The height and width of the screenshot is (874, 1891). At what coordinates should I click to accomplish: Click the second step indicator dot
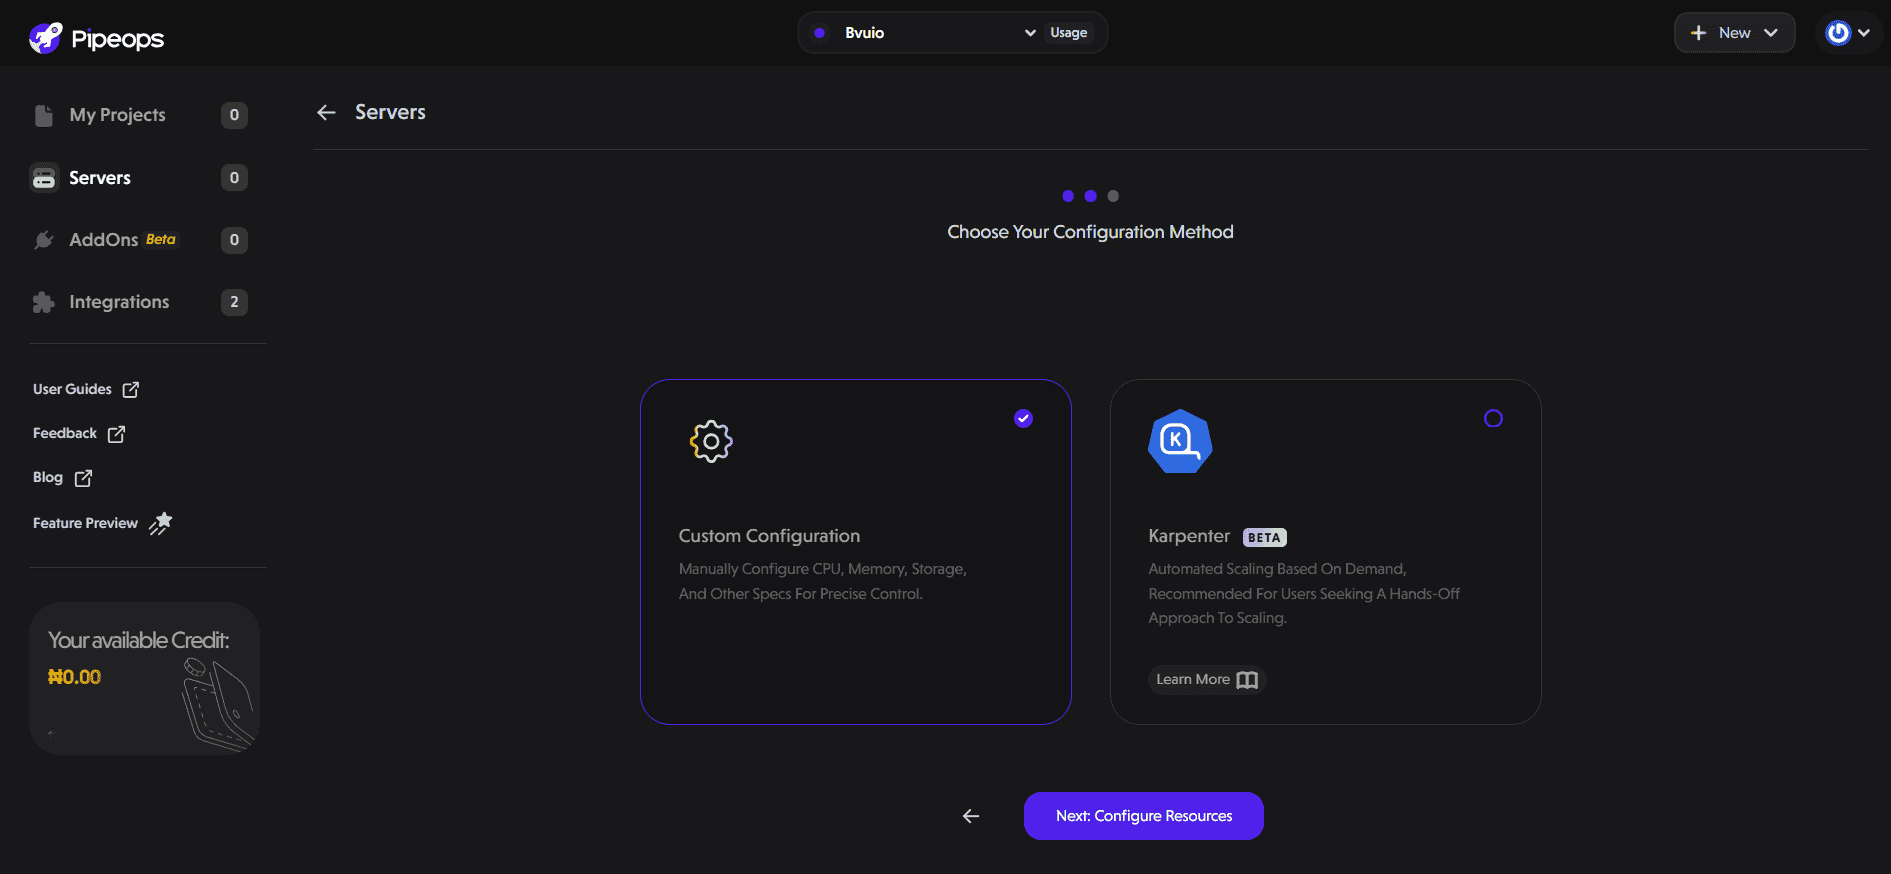pos(1090,196)
